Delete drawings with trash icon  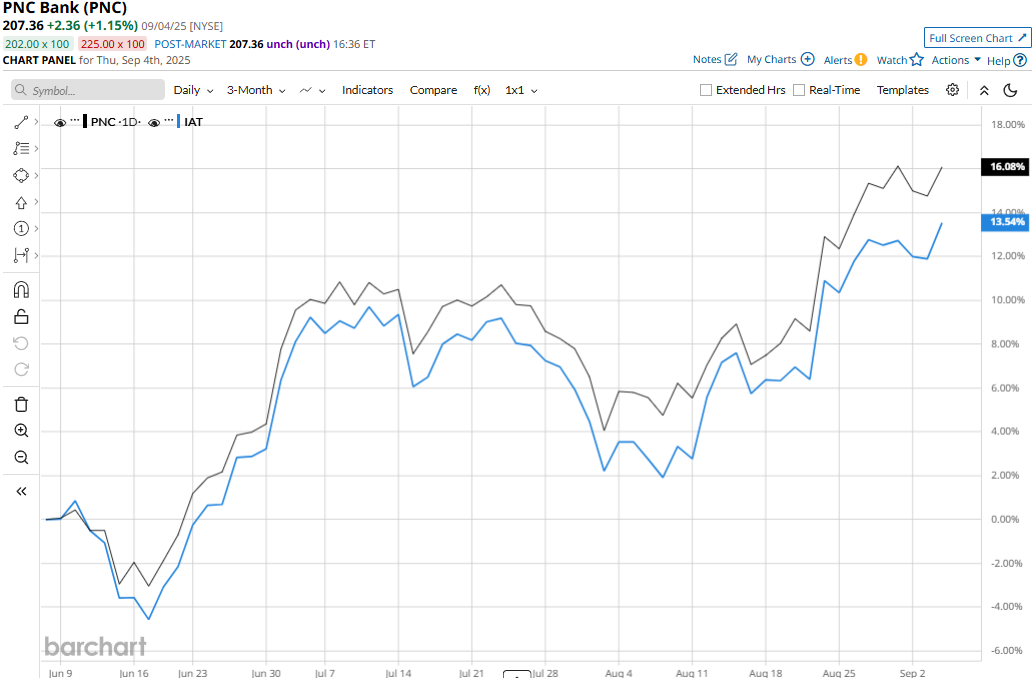21,404
